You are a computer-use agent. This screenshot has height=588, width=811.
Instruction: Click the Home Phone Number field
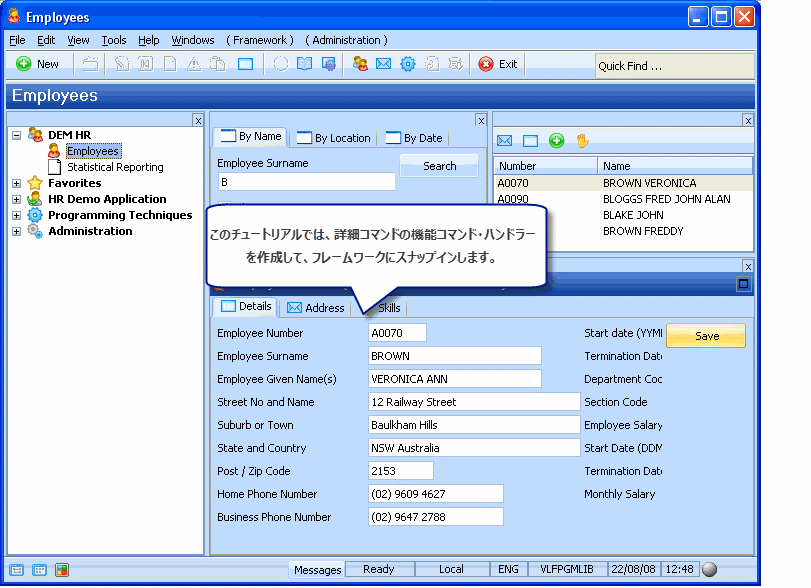click(435, 494)
